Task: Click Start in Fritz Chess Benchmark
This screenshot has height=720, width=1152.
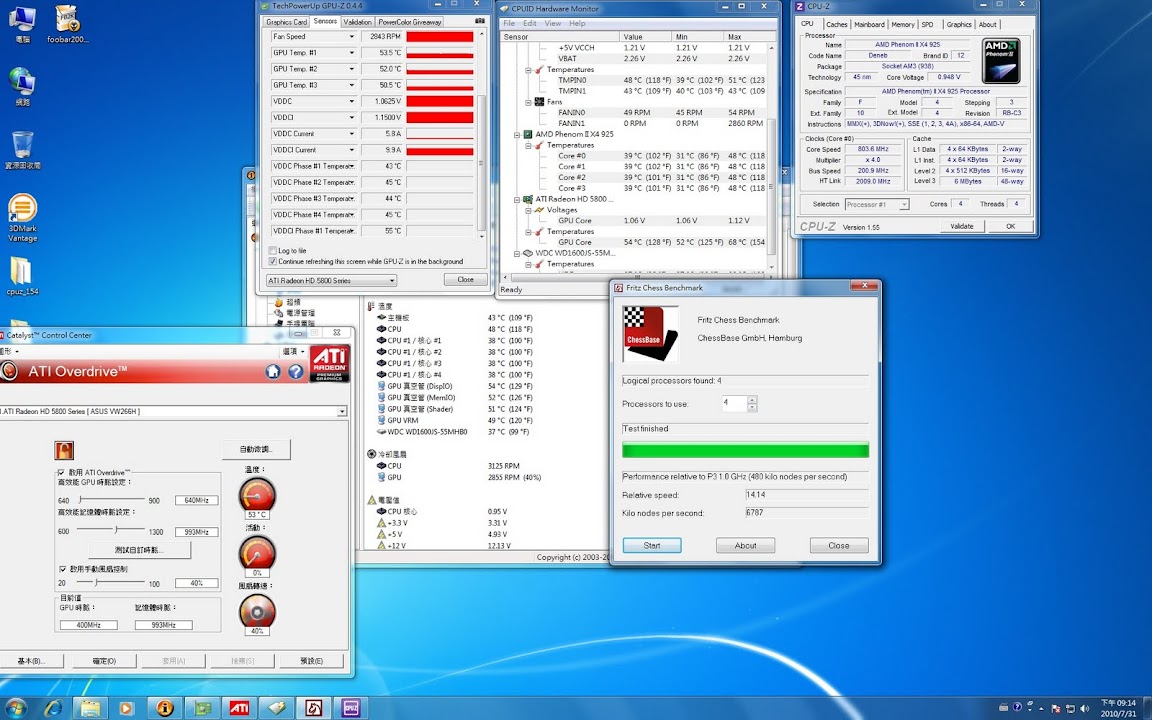Action: tap(652, 545)
